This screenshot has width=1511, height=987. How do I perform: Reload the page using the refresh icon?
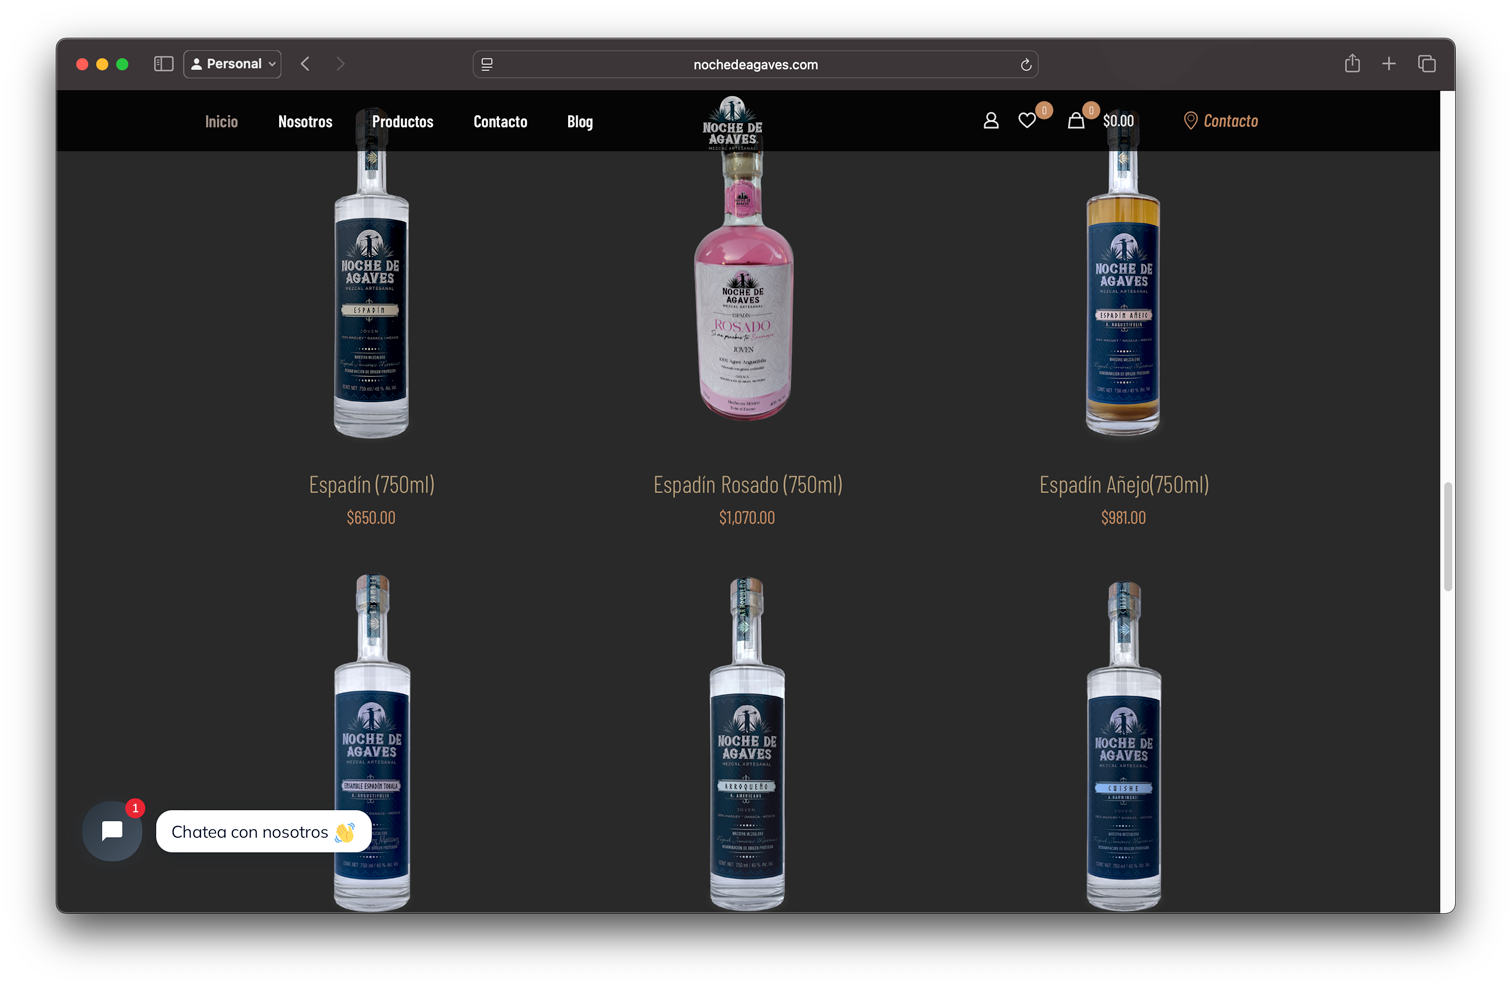(x=1025, y=64)
